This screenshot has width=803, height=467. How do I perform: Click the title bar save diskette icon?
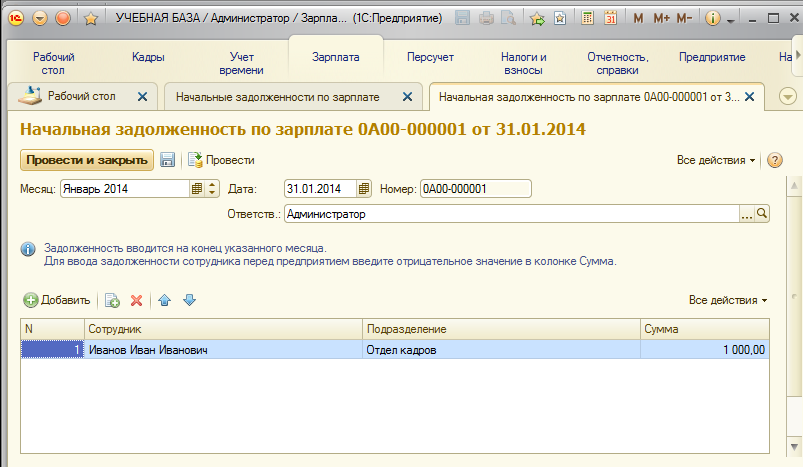(462, 18)
